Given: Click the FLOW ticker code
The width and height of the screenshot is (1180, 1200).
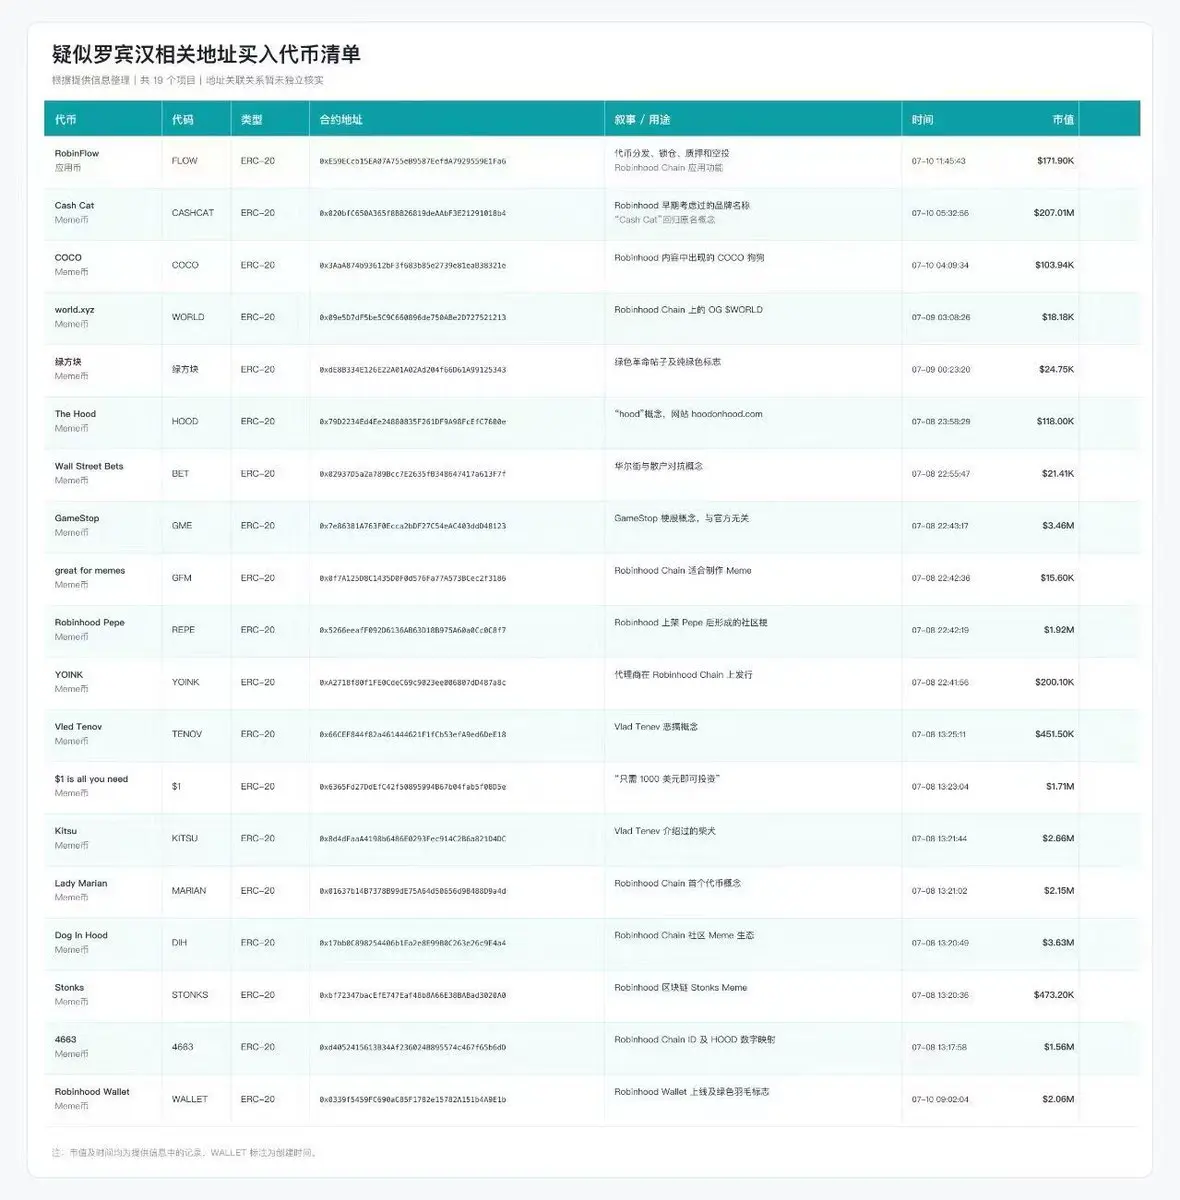Looking at the screenshot, I should coord(185,161).
